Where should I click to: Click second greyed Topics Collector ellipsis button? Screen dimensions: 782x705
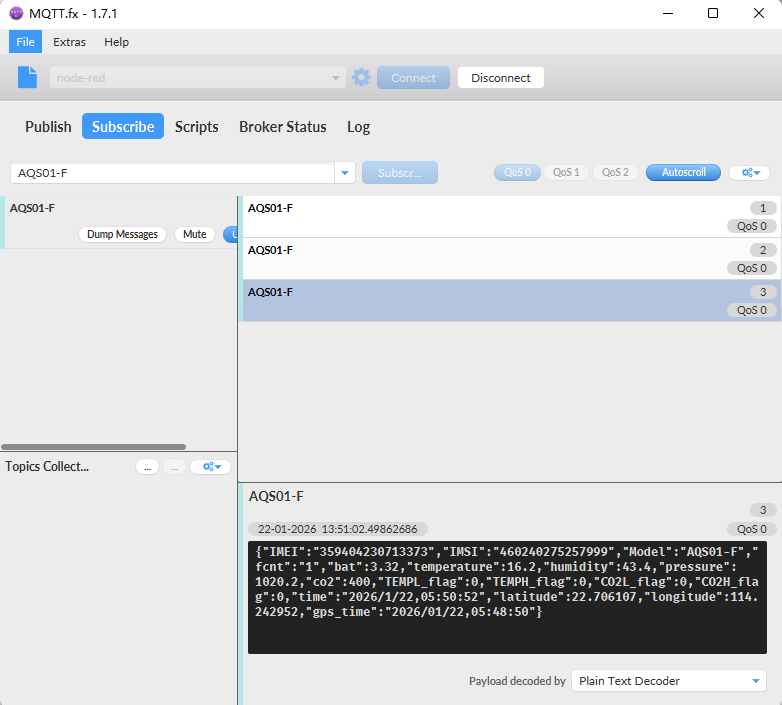click(x=175, y=467)
